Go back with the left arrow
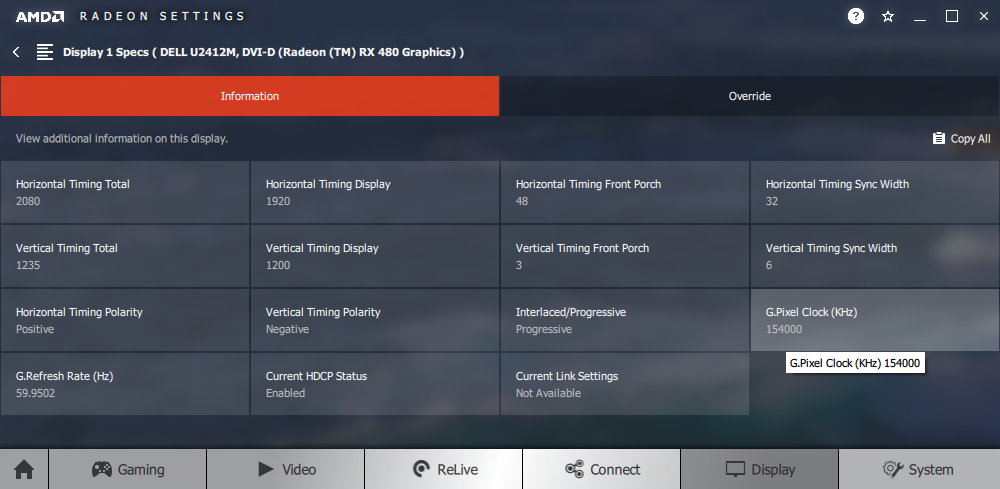Screen dimensions: 1000x489 tap(17, 52)
